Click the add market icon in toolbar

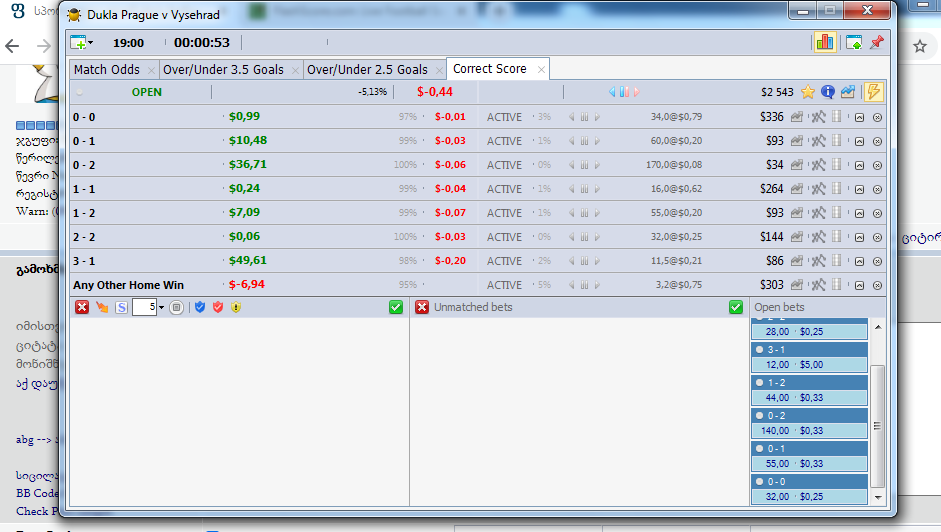(x=78, y=42)
